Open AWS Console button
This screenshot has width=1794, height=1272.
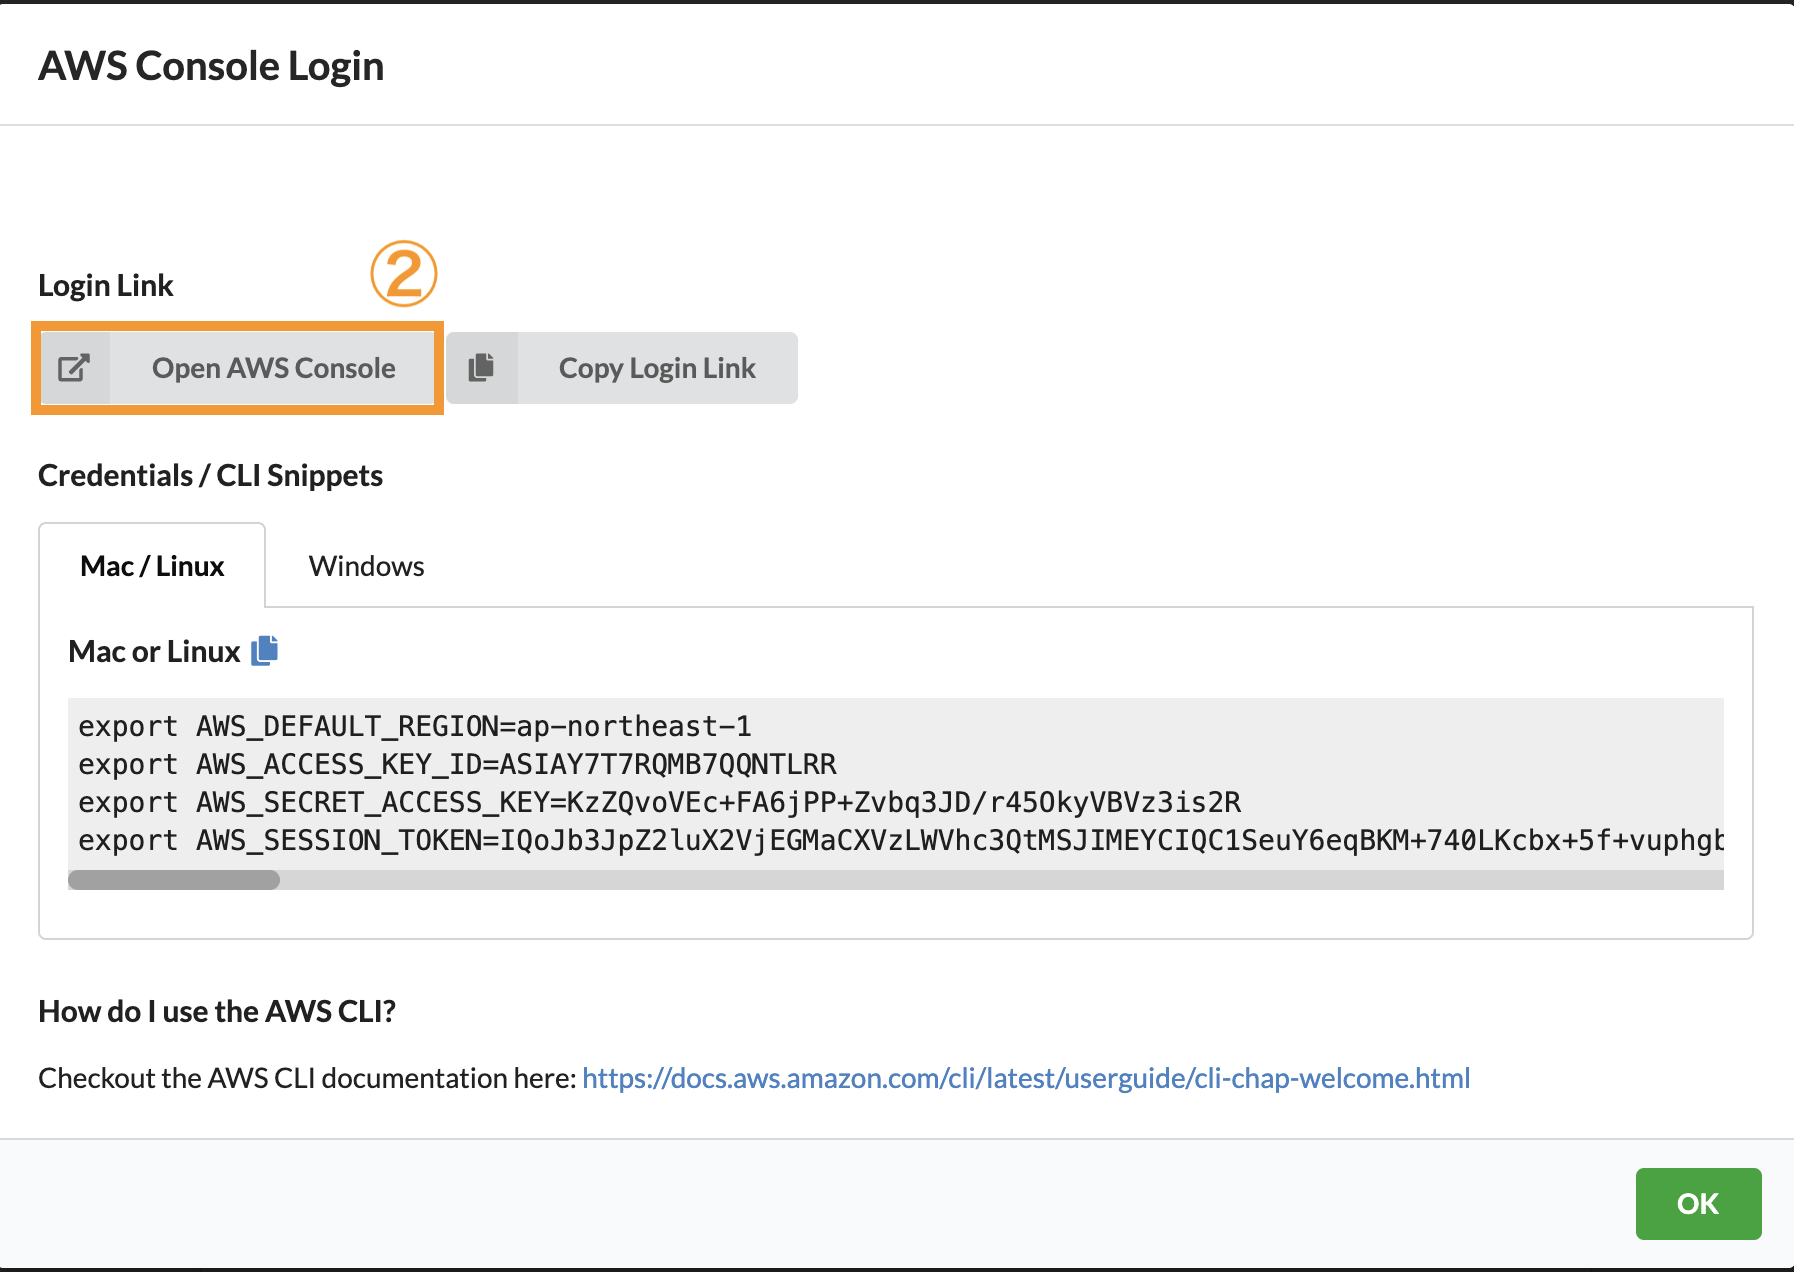coord(237,368)
